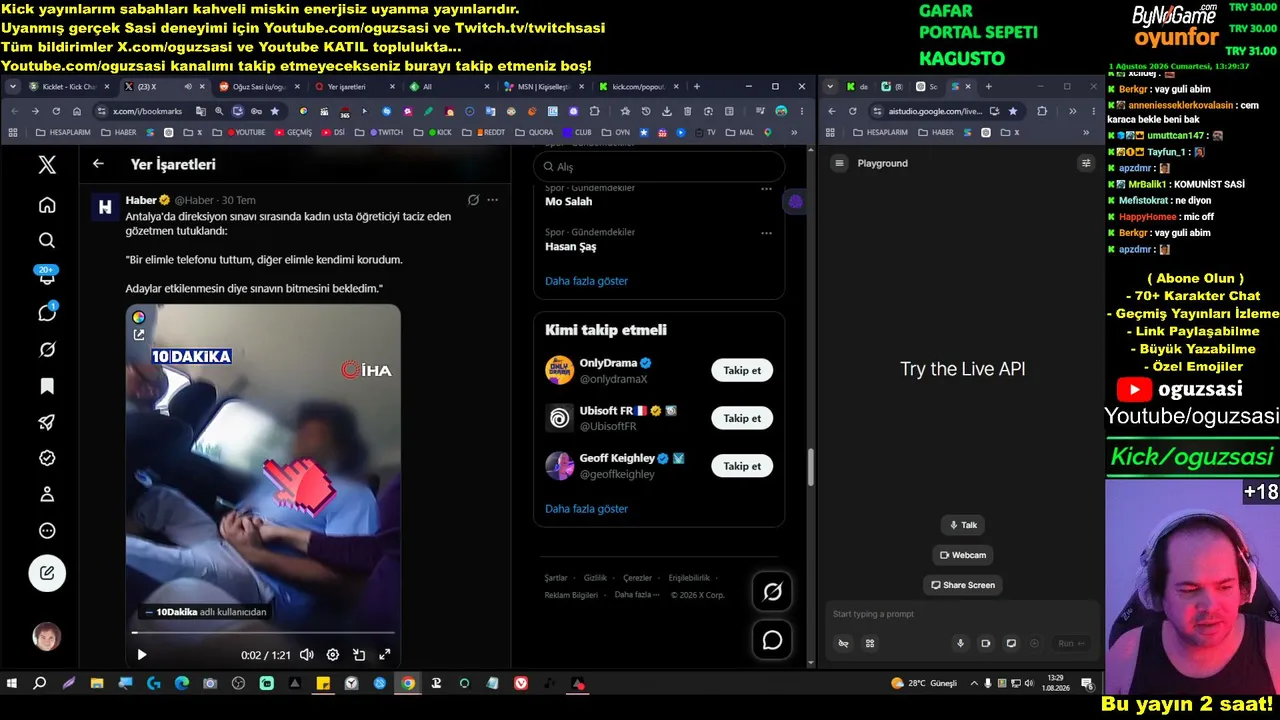Expand video to fullscreen

coord(384,655)
